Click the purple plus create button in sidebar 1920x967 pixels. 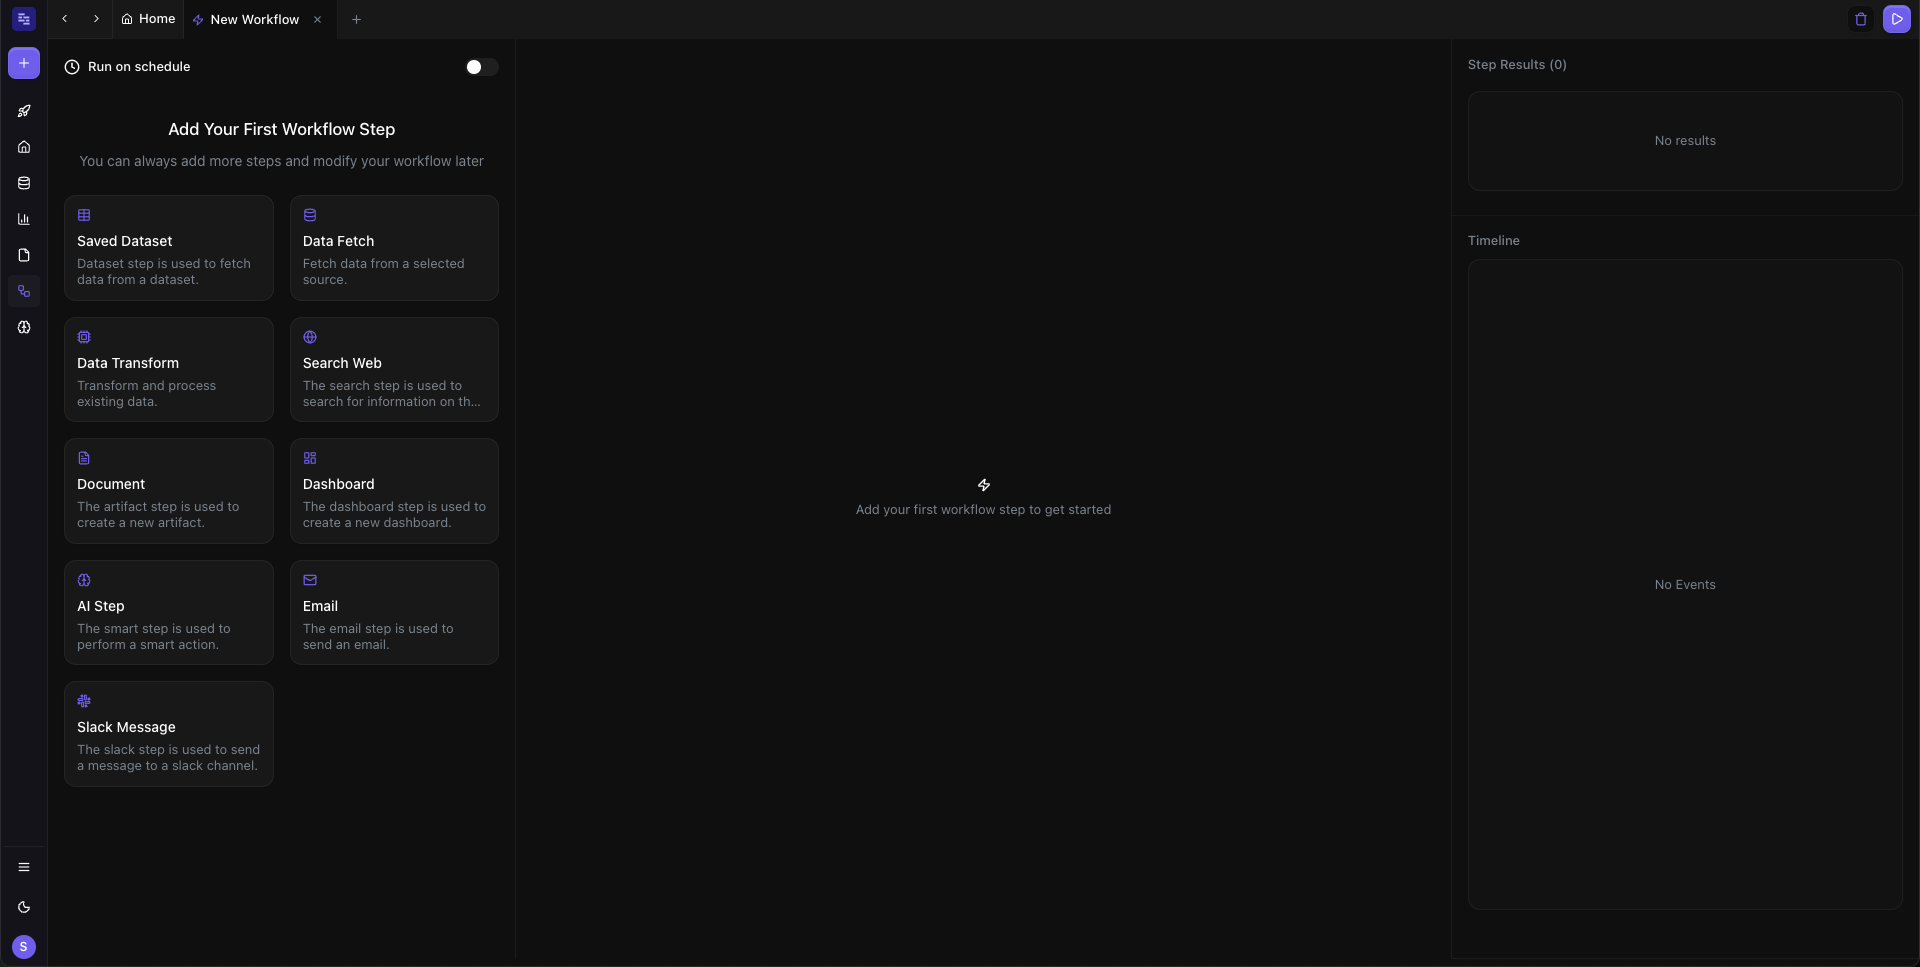tap(24, 63)
